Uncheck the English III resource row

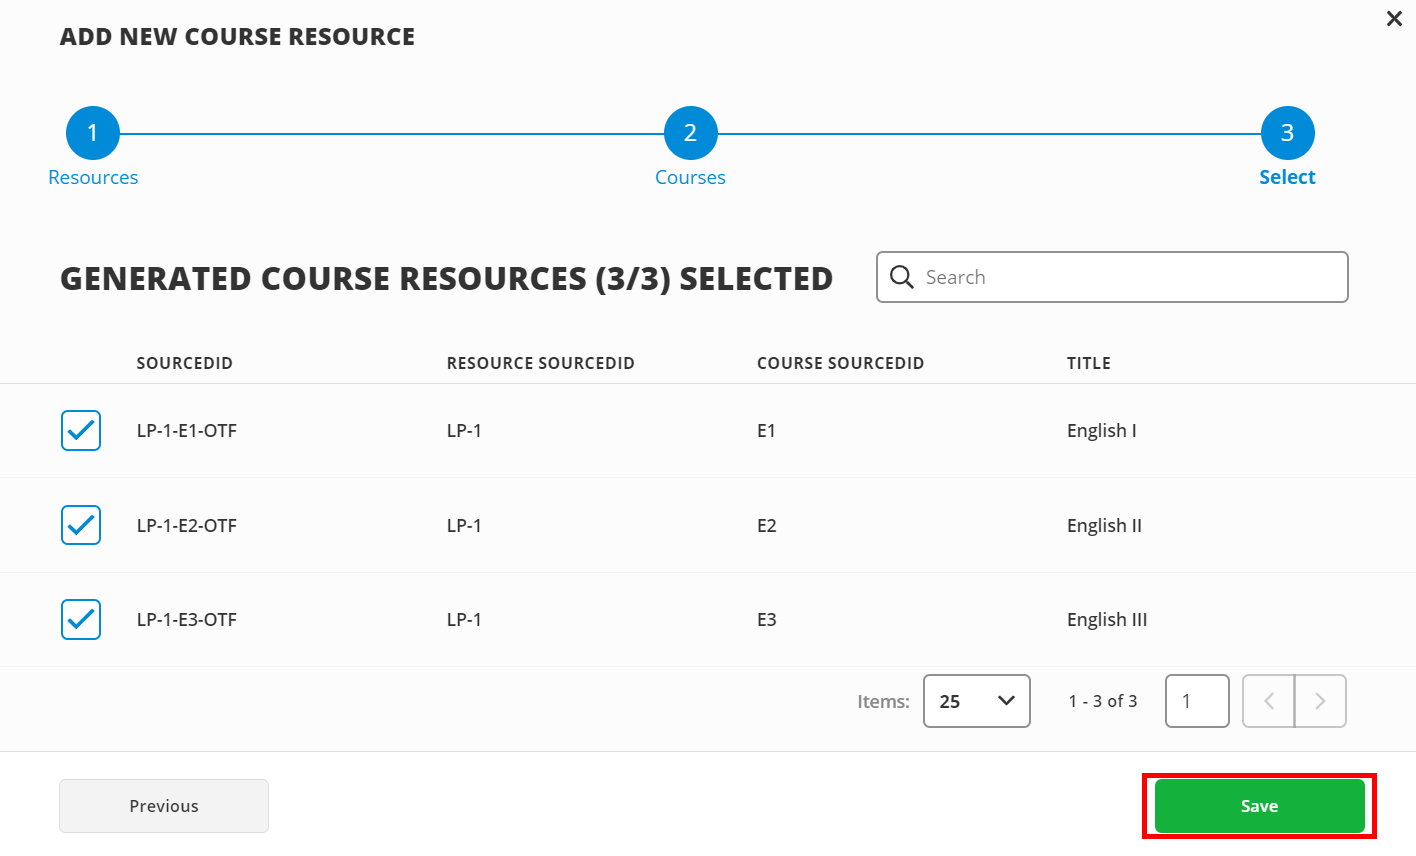point(81,619)
